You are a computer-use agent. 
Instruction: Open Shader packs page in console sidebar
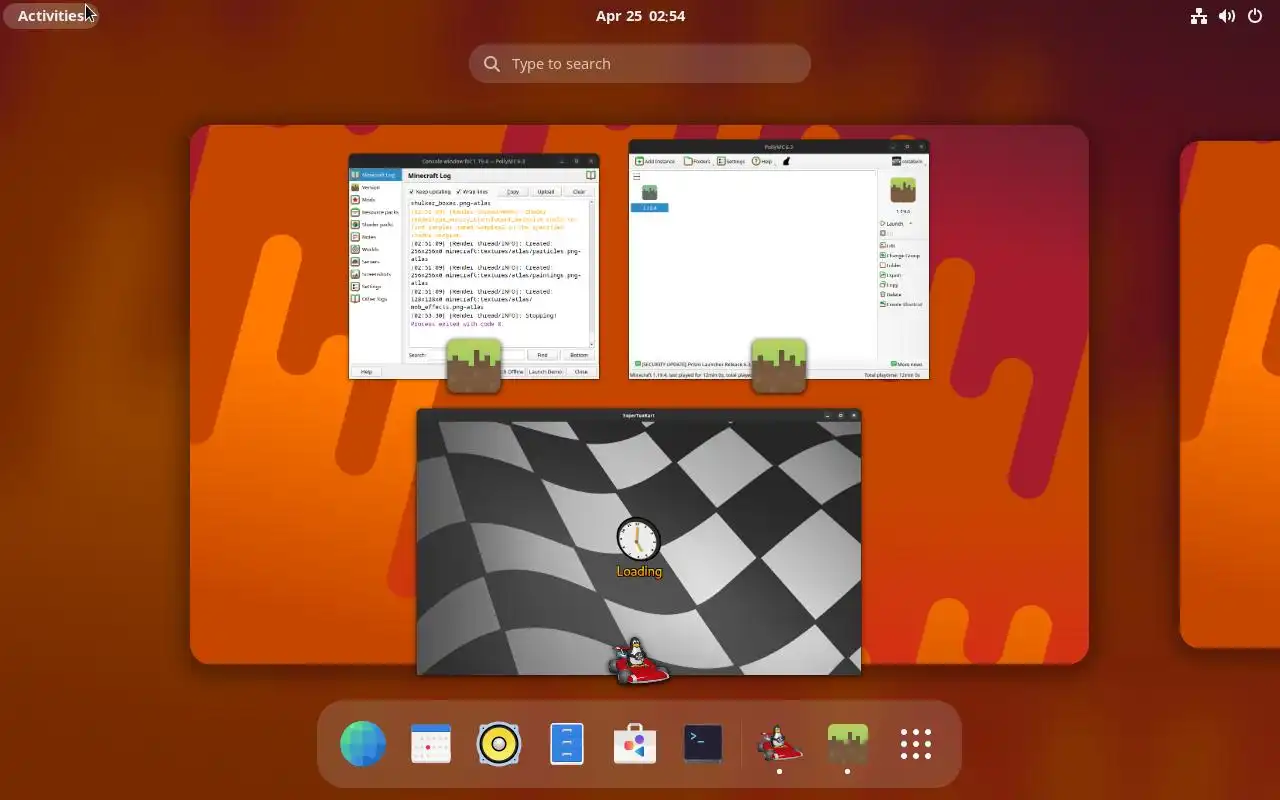pyautogui.click(x=374, y=224)
